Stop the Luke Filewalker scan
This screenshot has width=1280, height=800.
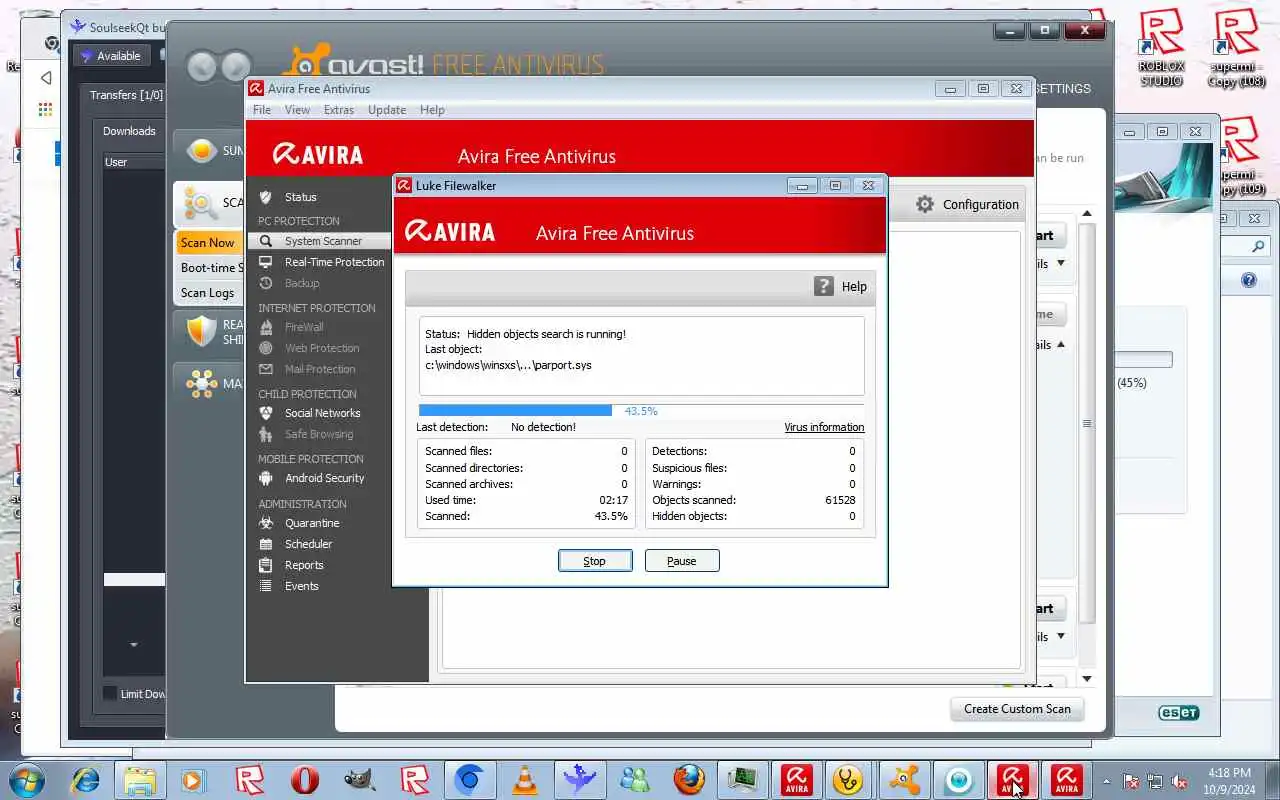[x=595, y=561]
